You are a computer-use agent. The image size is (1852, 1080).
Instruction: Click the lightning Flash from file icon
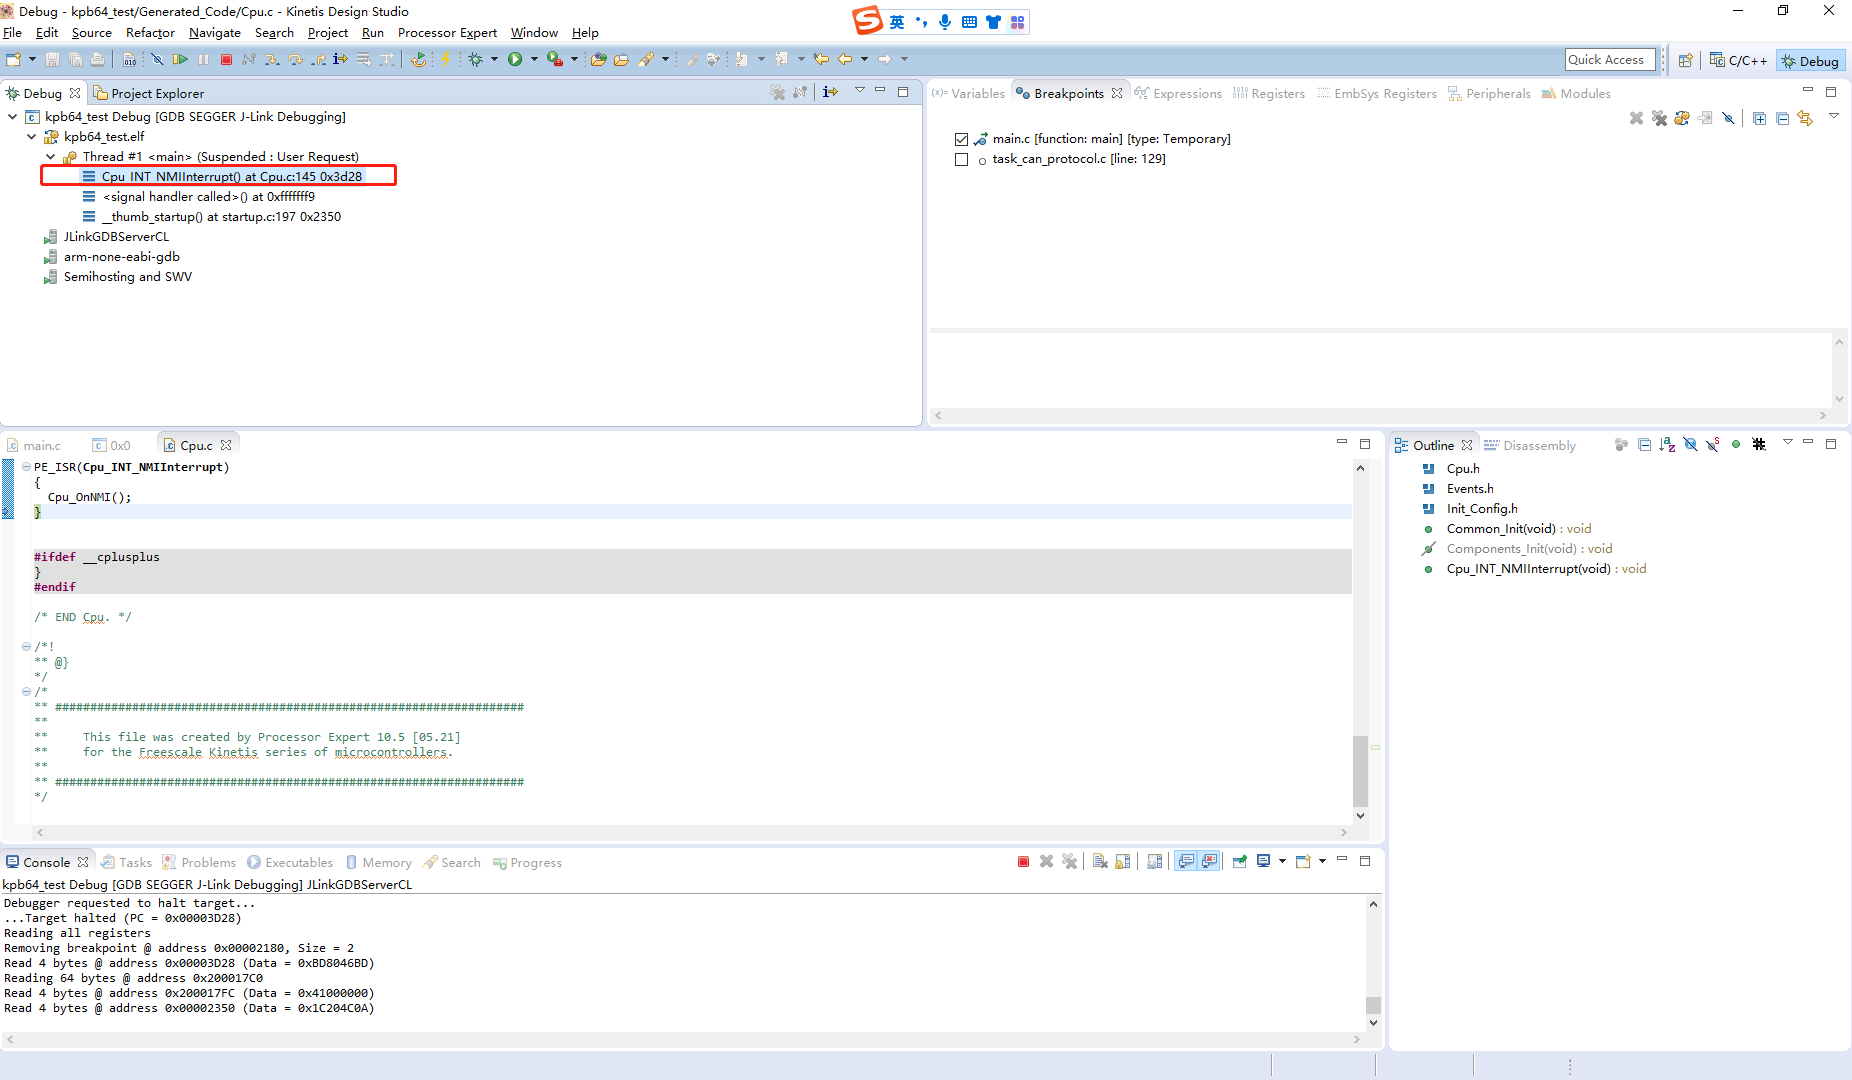[x=446, y=60]
